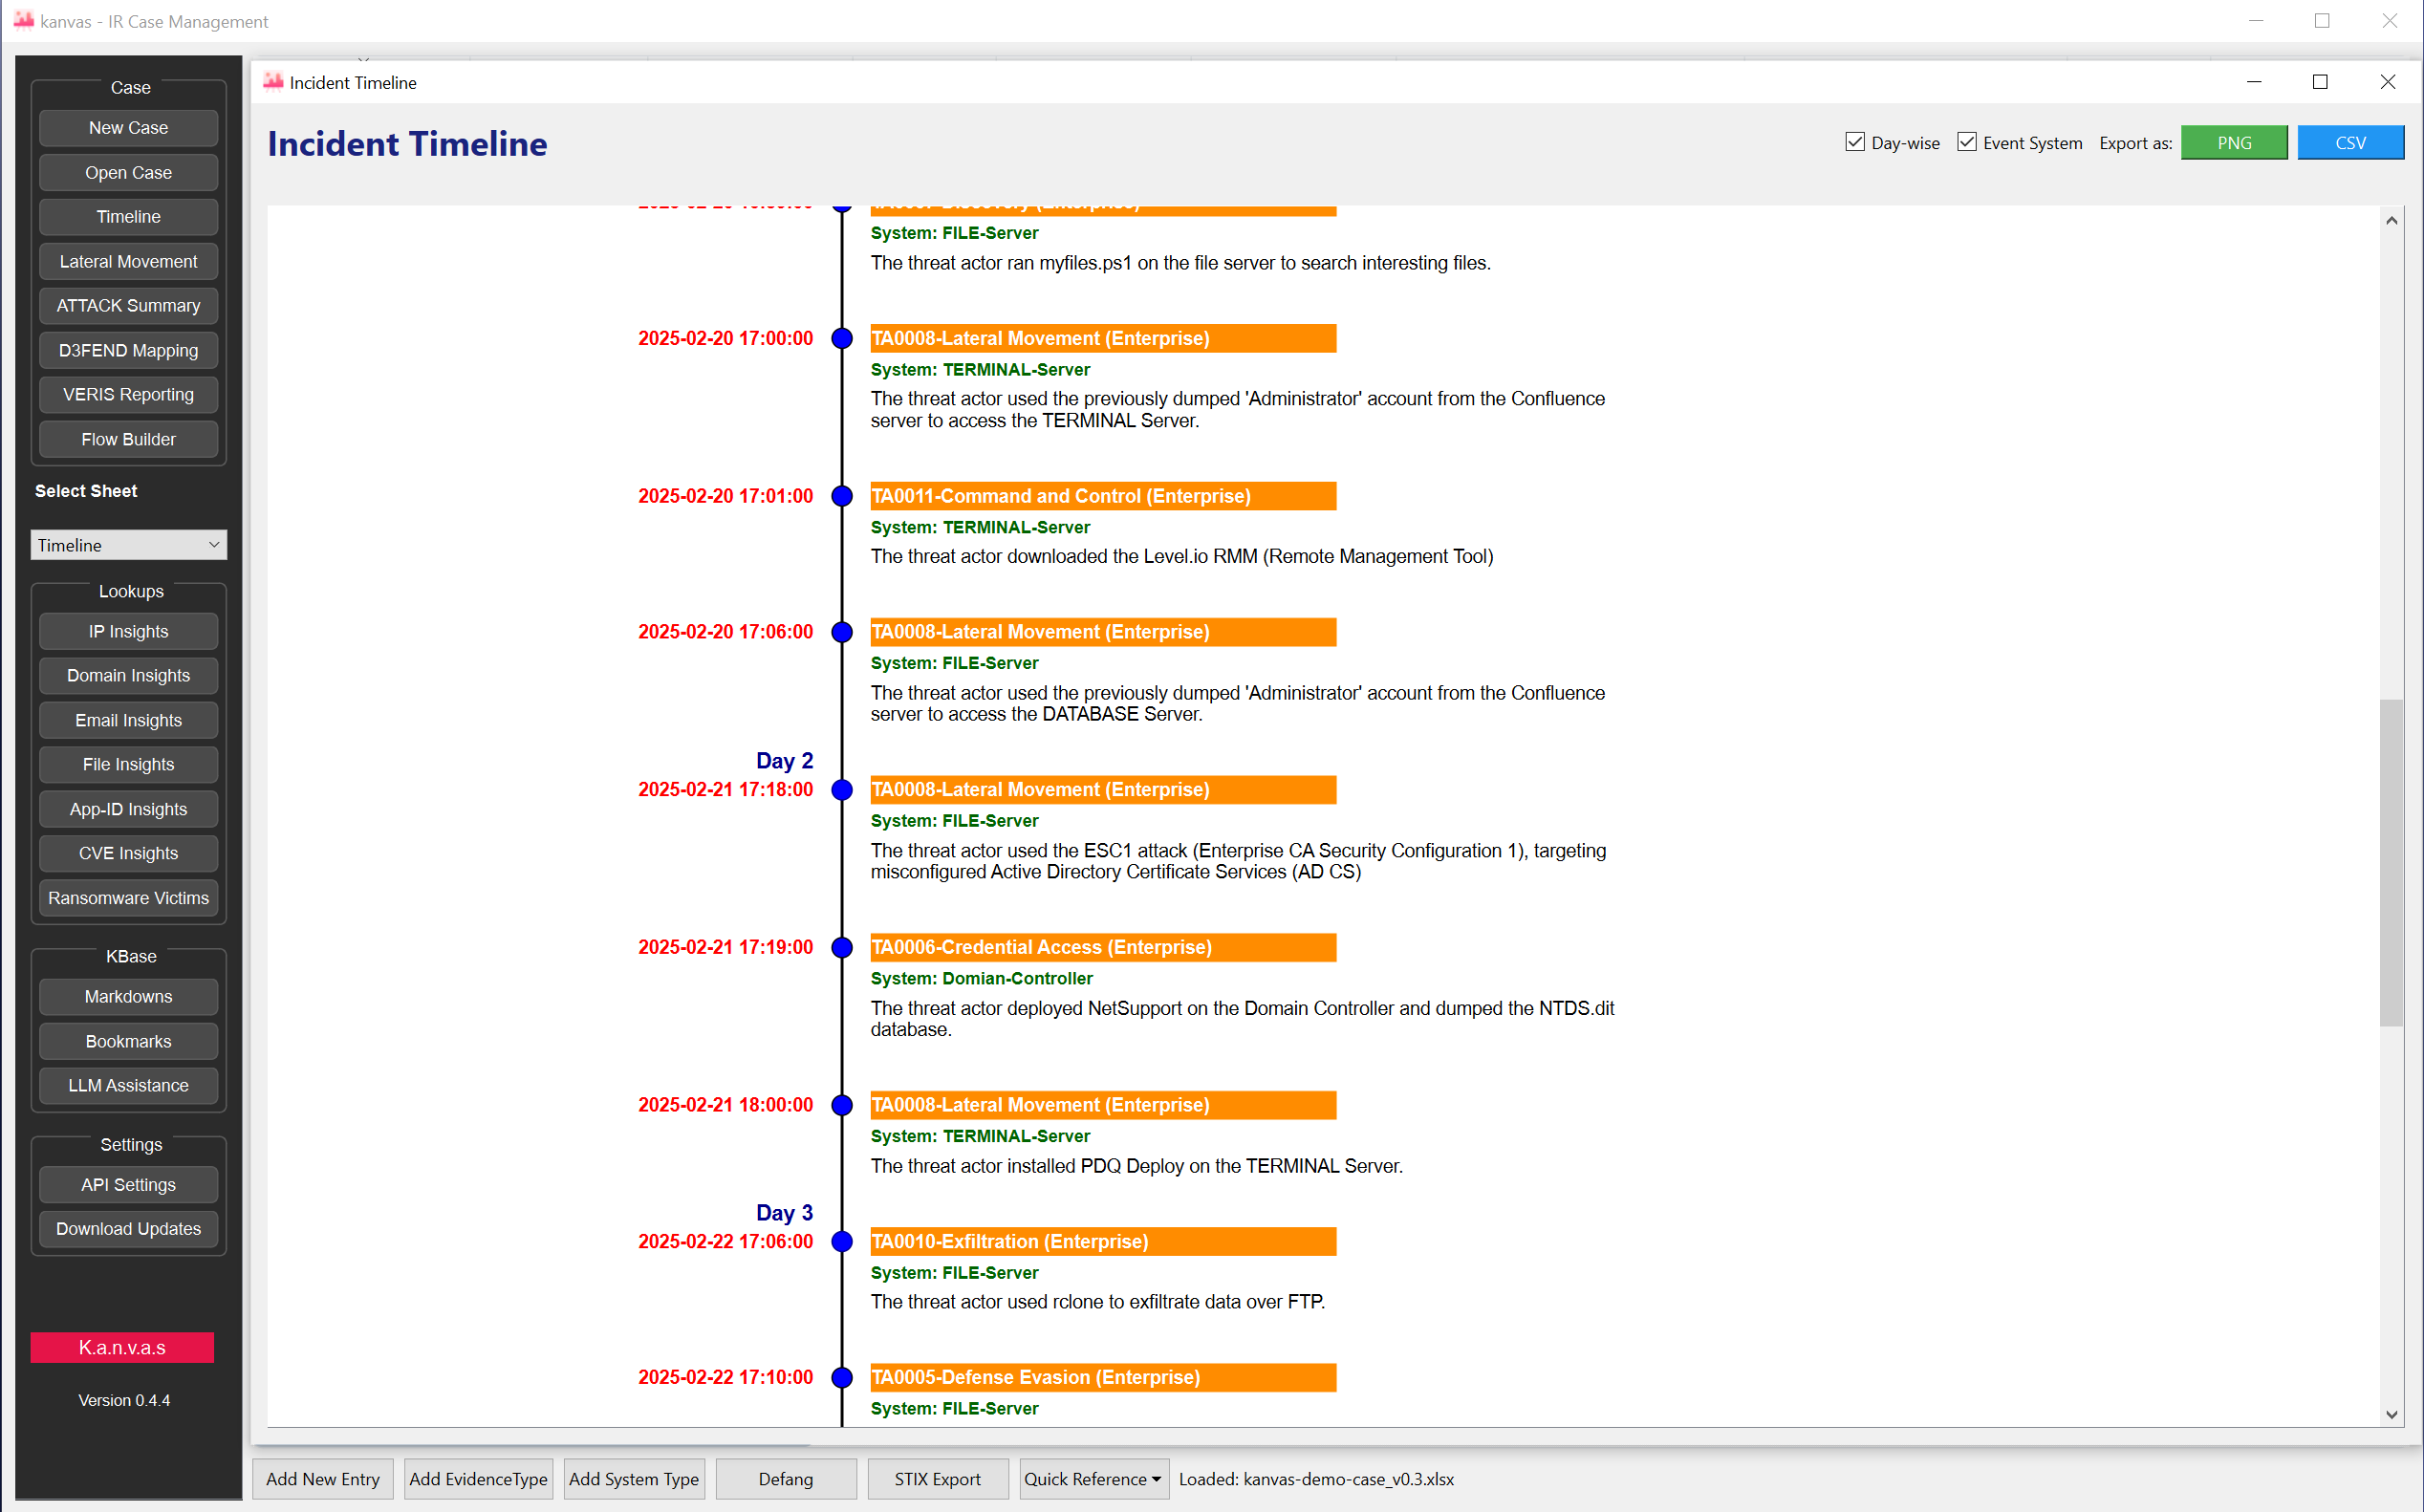Export the timeline as PNG
Image resolution: width=2424 pixels, height=1512 pixels.
click(x=2234, y=142)
